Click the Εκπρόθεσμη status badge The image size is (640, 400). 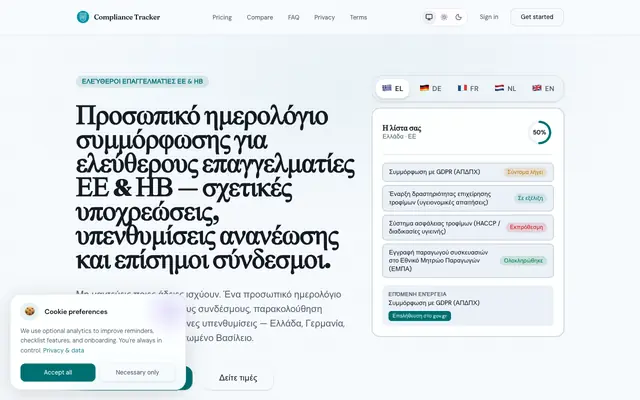coord(527,227)
